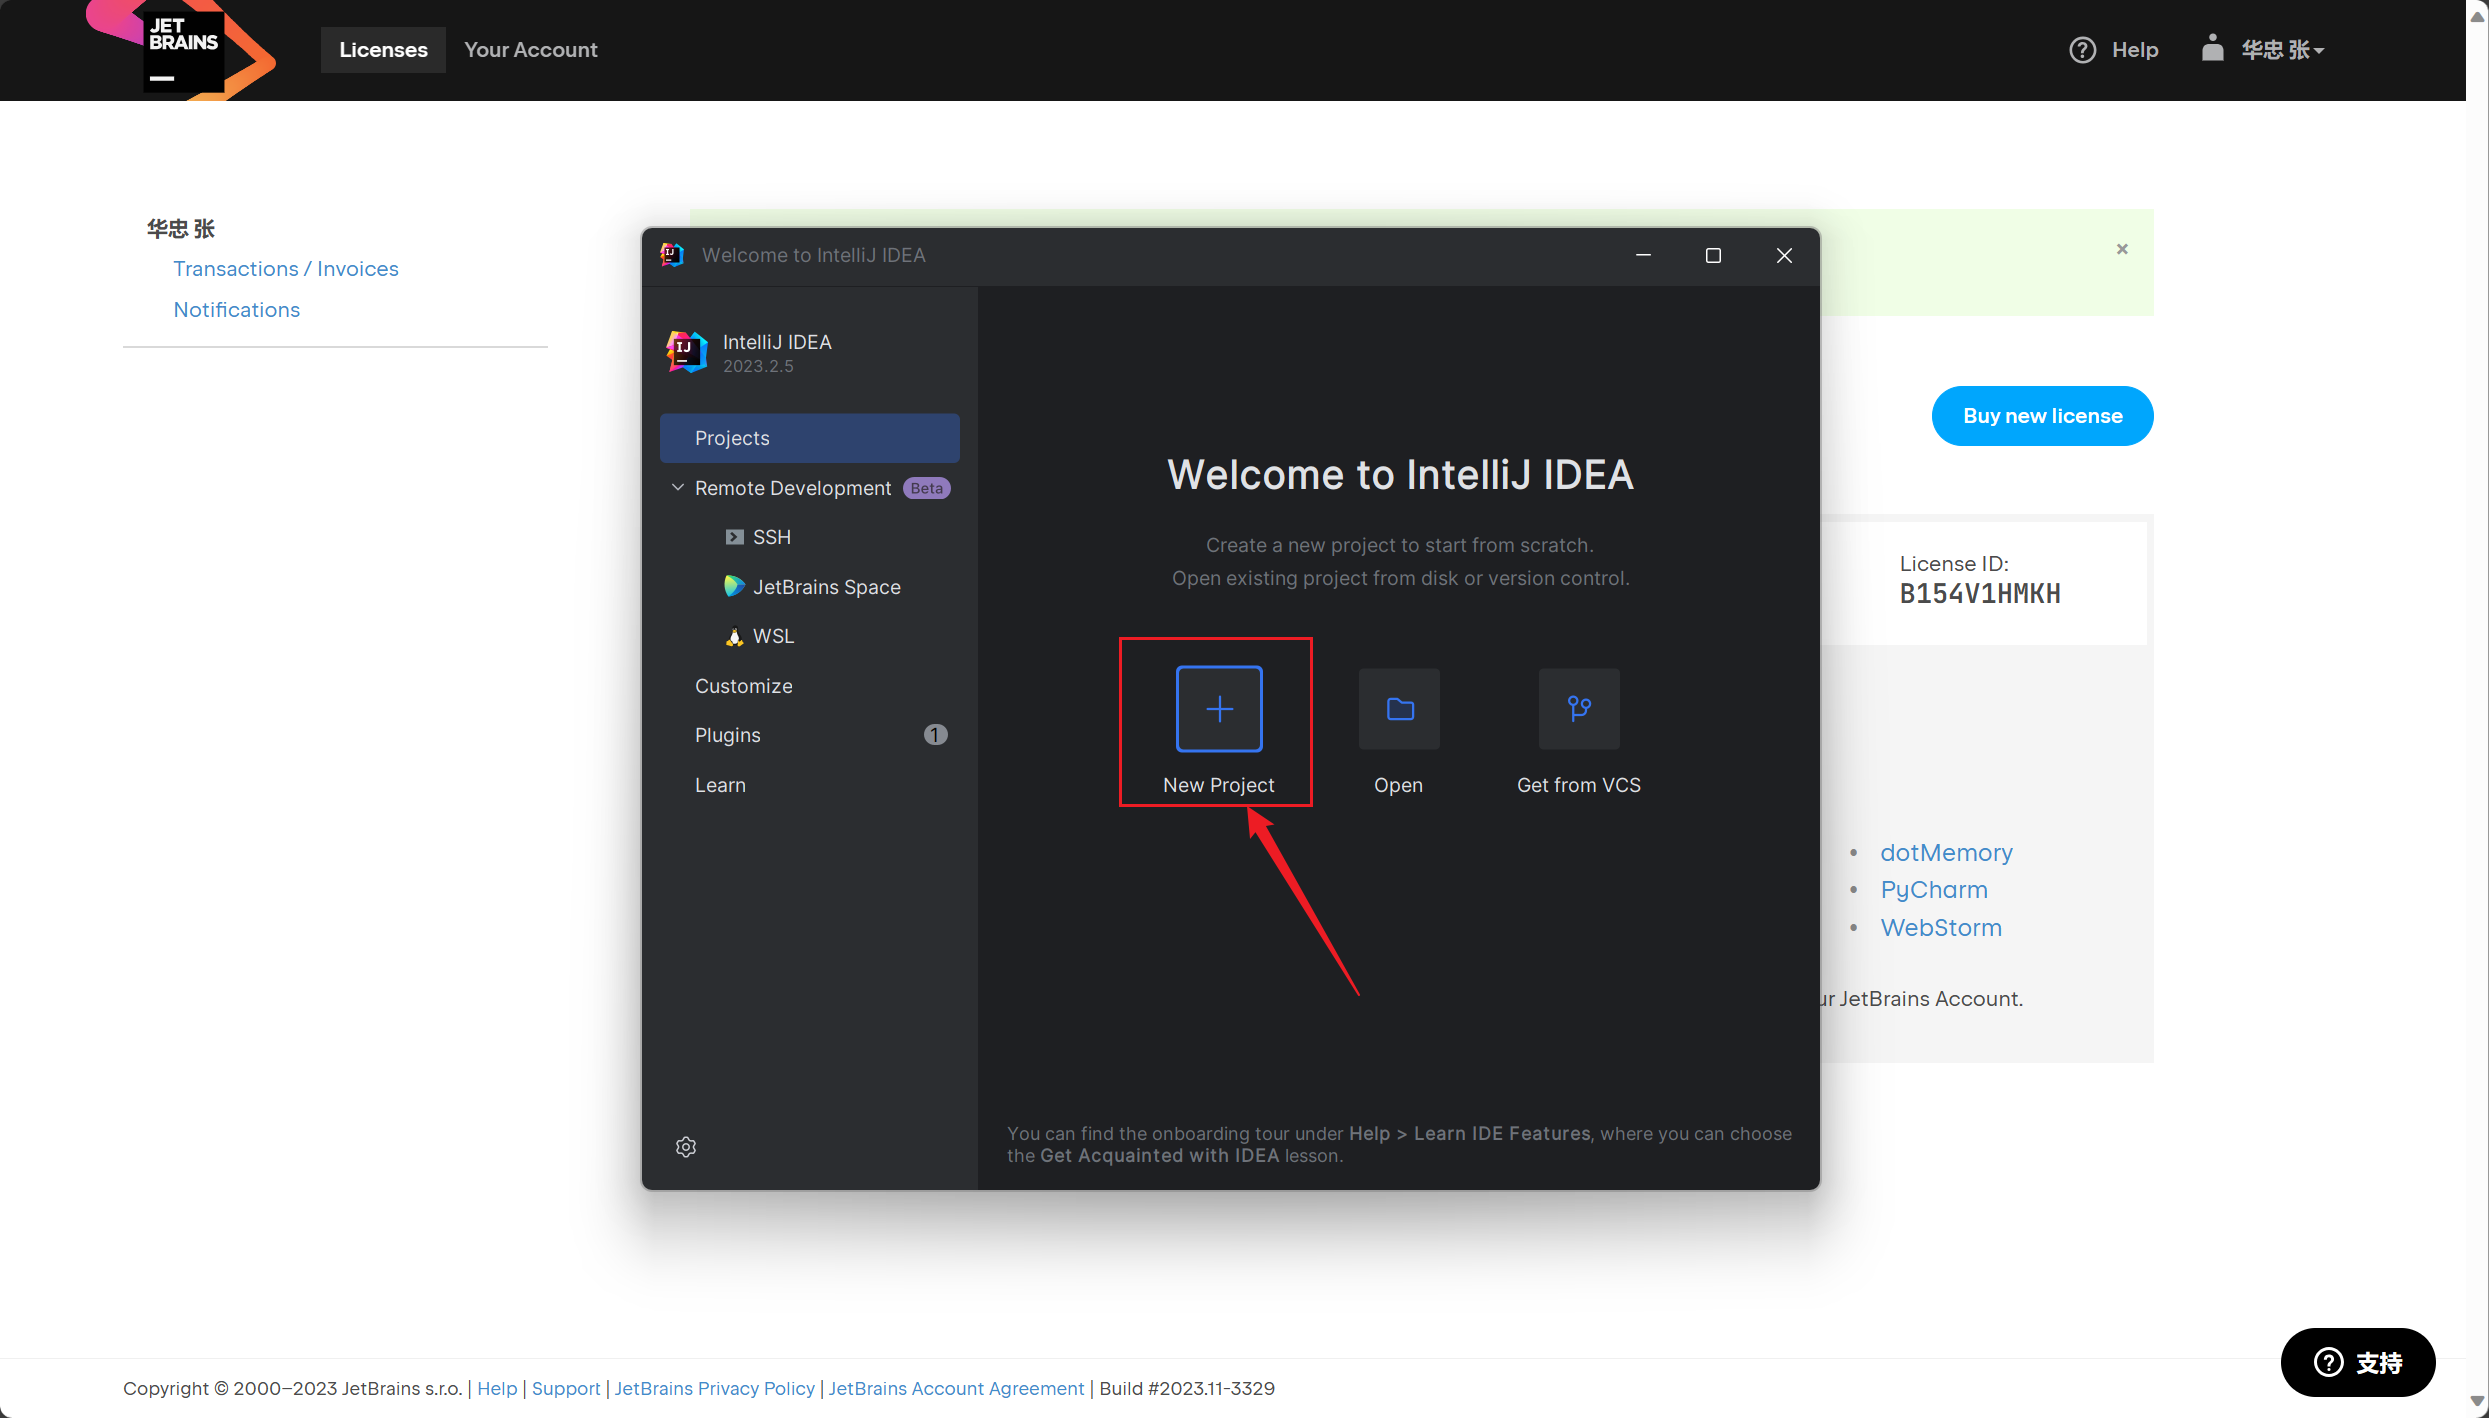Click the Open folder icon
Screen dimensions: 2489x1418
click(1399, 708)
